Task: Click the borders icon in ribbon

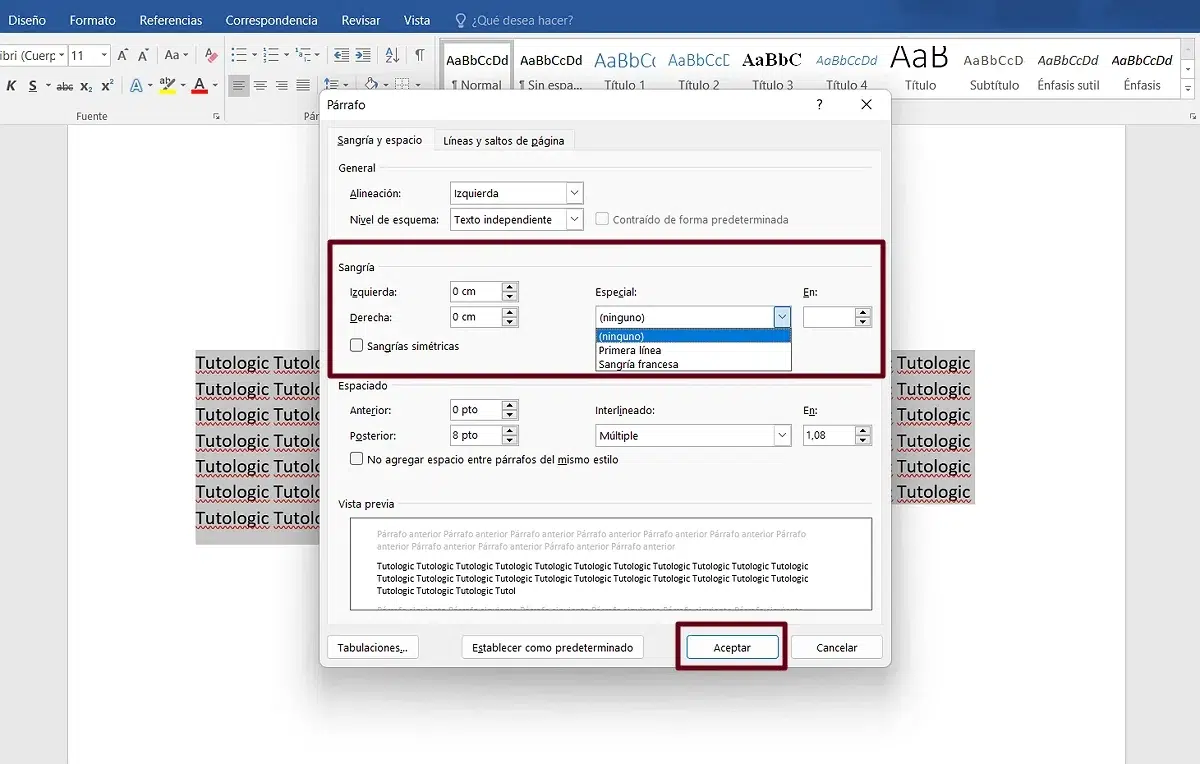Action: click(x=402, y=86)
